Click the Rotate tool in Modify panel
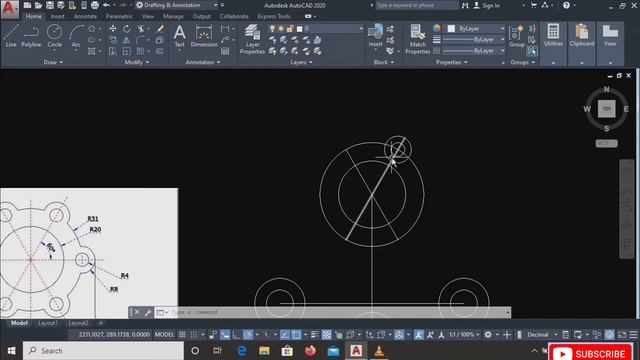 point(127,29)
